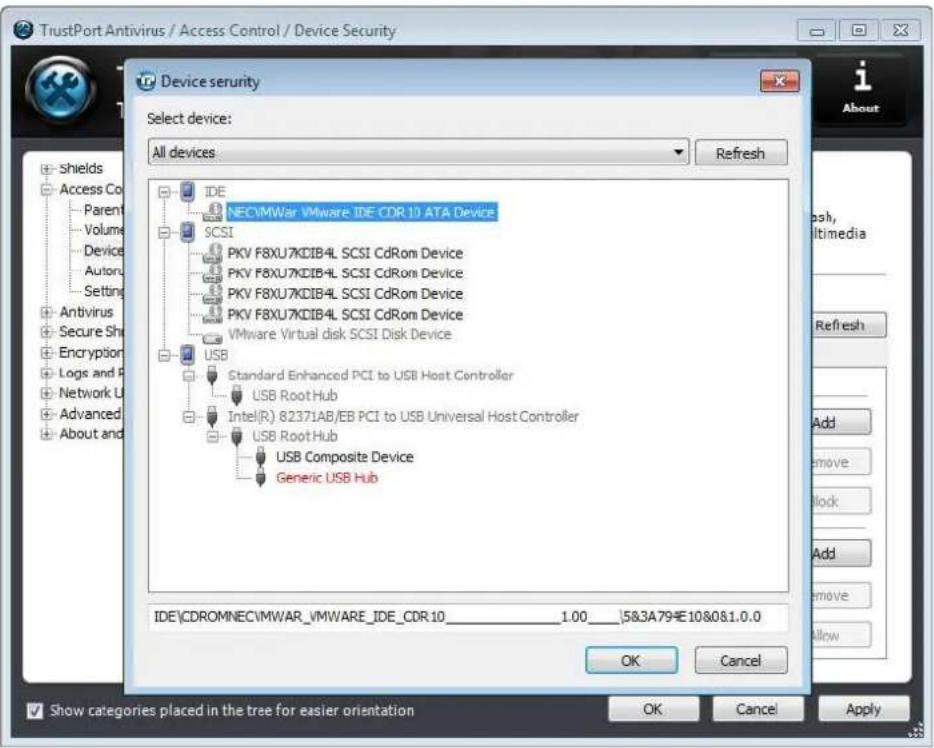The image size is (934, 748).
Task: Select the SCSI category label
Action: 219,232
